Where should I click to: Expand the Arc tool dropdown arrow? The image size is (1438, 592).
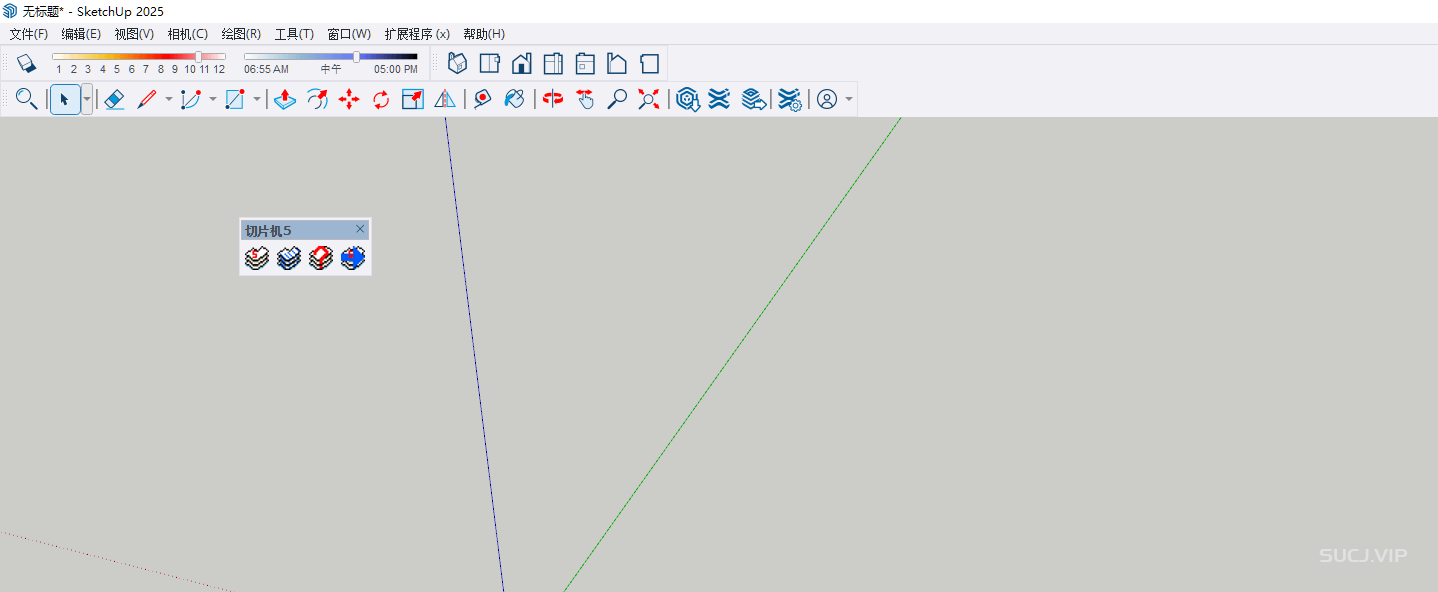coord(212,99)
